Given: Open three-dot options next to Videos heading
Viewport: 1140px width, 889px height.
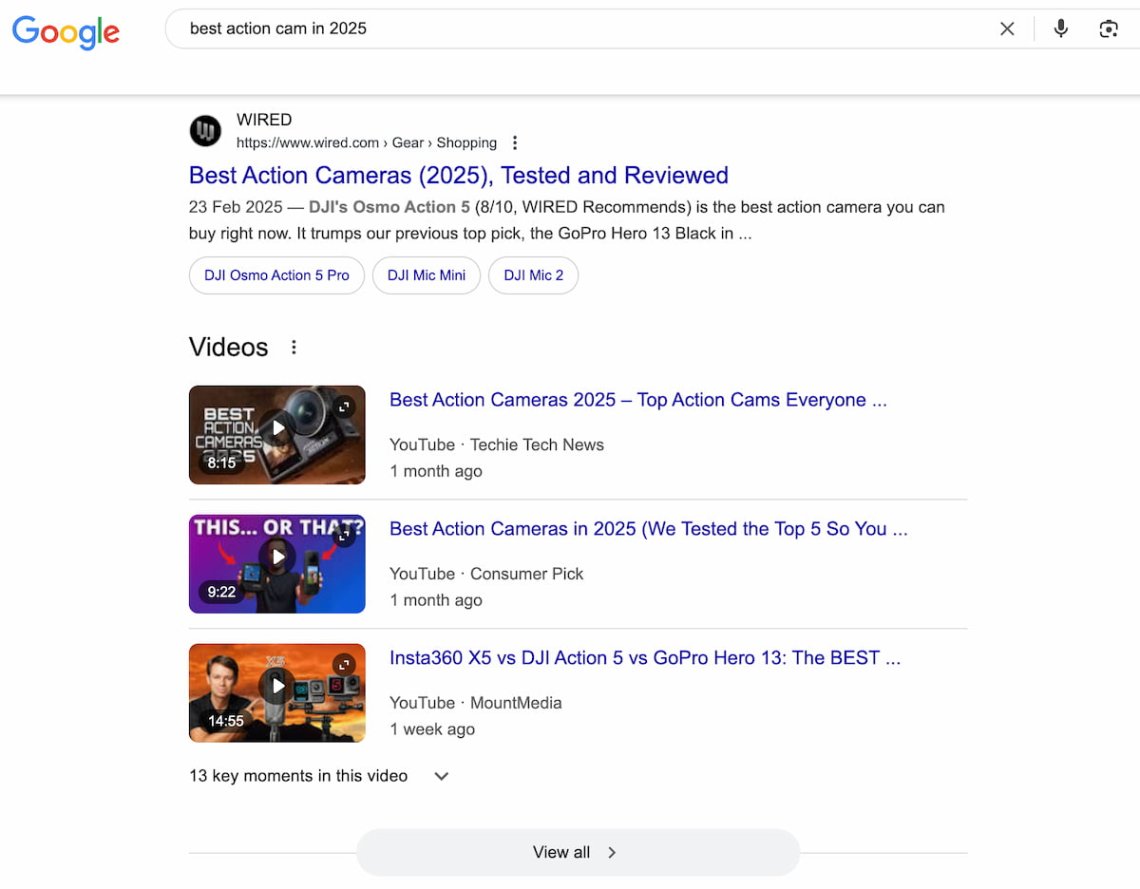Looking at the screenshot, I should click(294, 347).
